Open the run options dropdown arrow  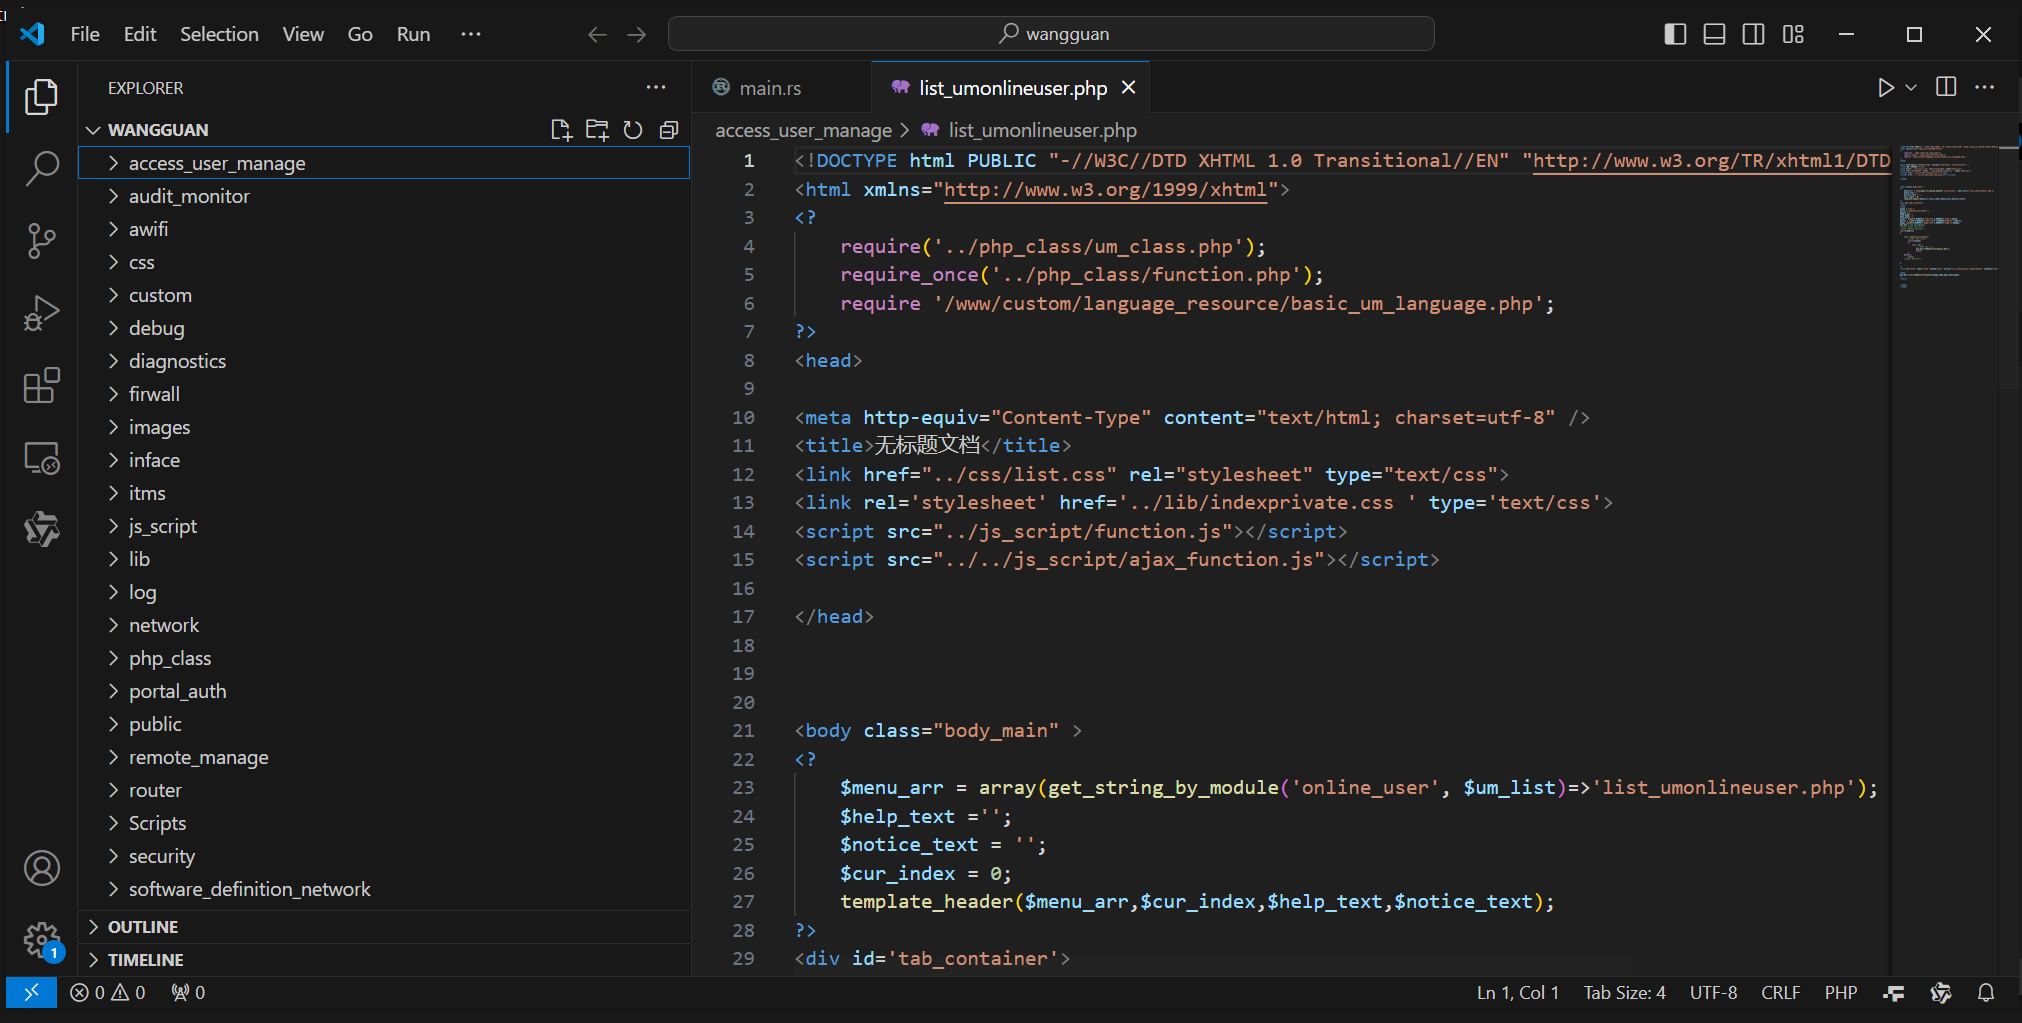[x=1911, y=88]
